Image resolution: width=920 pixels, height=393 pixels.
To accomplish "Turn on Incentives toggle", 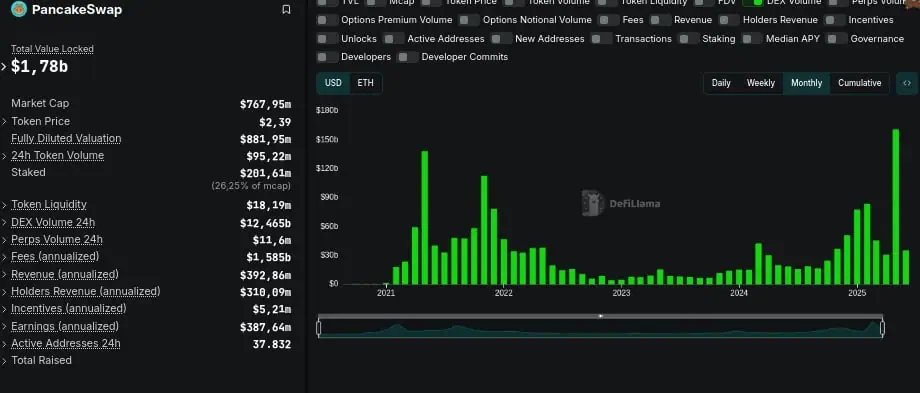I will [x=835, y=20].
